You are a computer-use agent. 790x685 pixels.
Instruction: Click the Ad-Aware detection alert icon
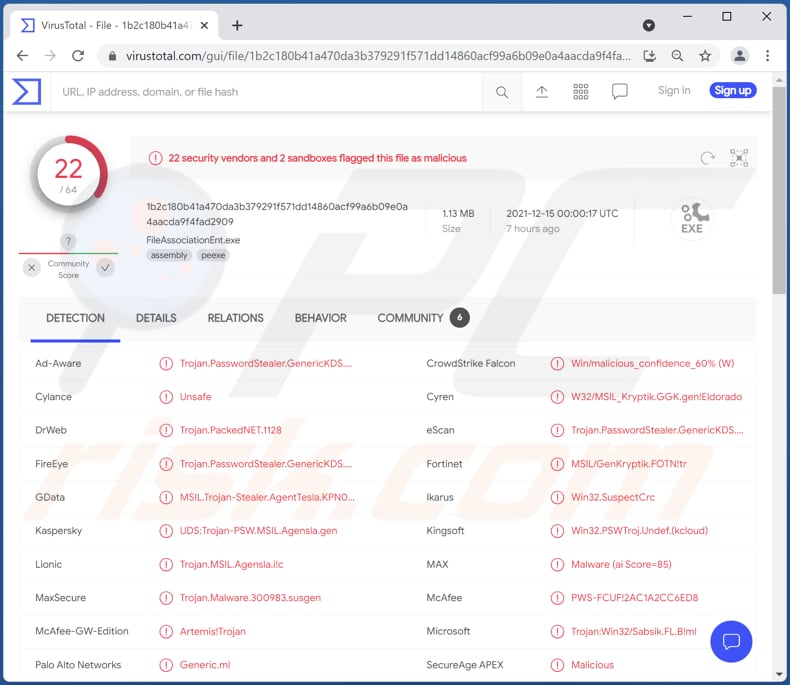point(166,363)
